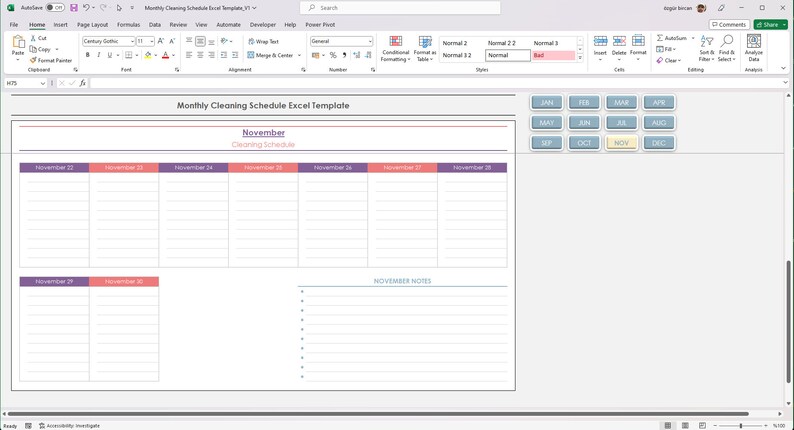Click the AutoSum sigma icon

coord(660,38)
